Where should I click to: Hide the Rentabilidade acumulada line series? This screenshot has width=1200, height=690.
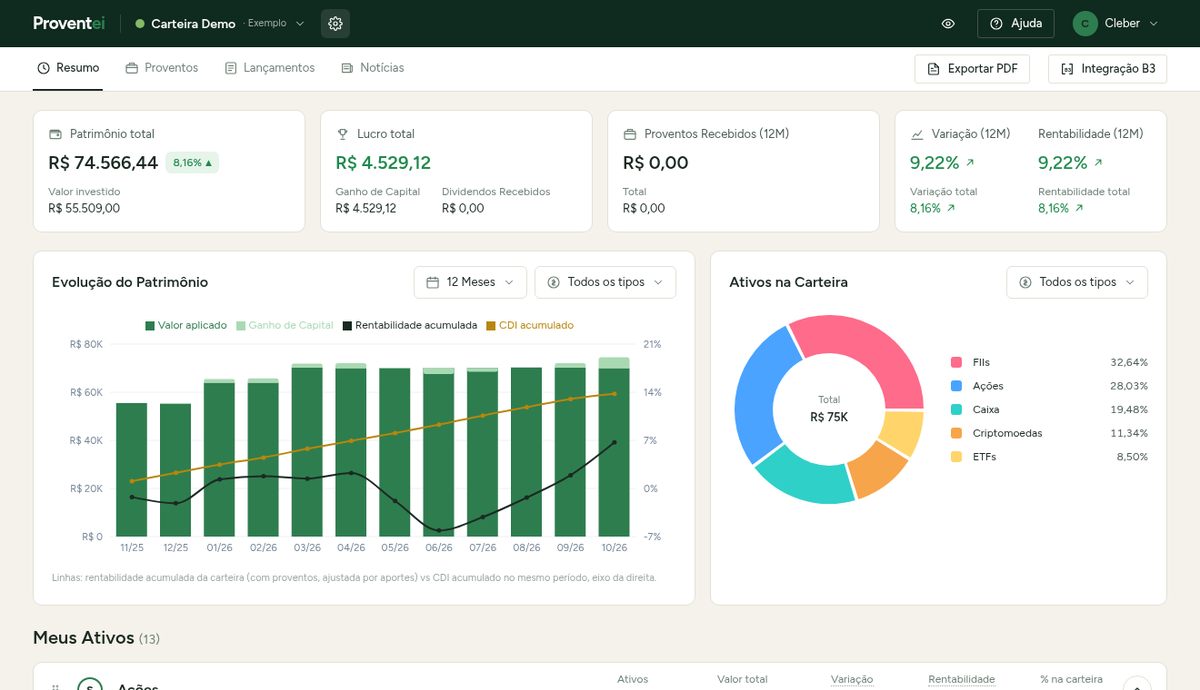tap(410, 326)
